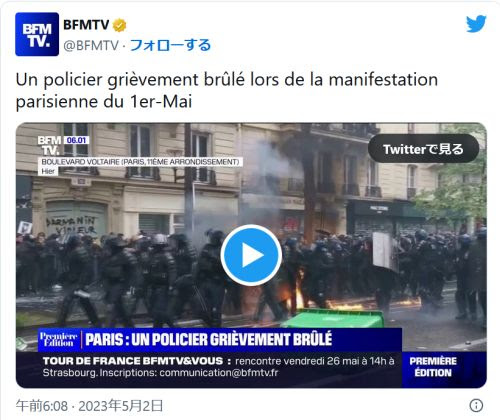Open the @BFMTV handle link
The width and height of the screenshot is (500, 420).
click(91, 45)
